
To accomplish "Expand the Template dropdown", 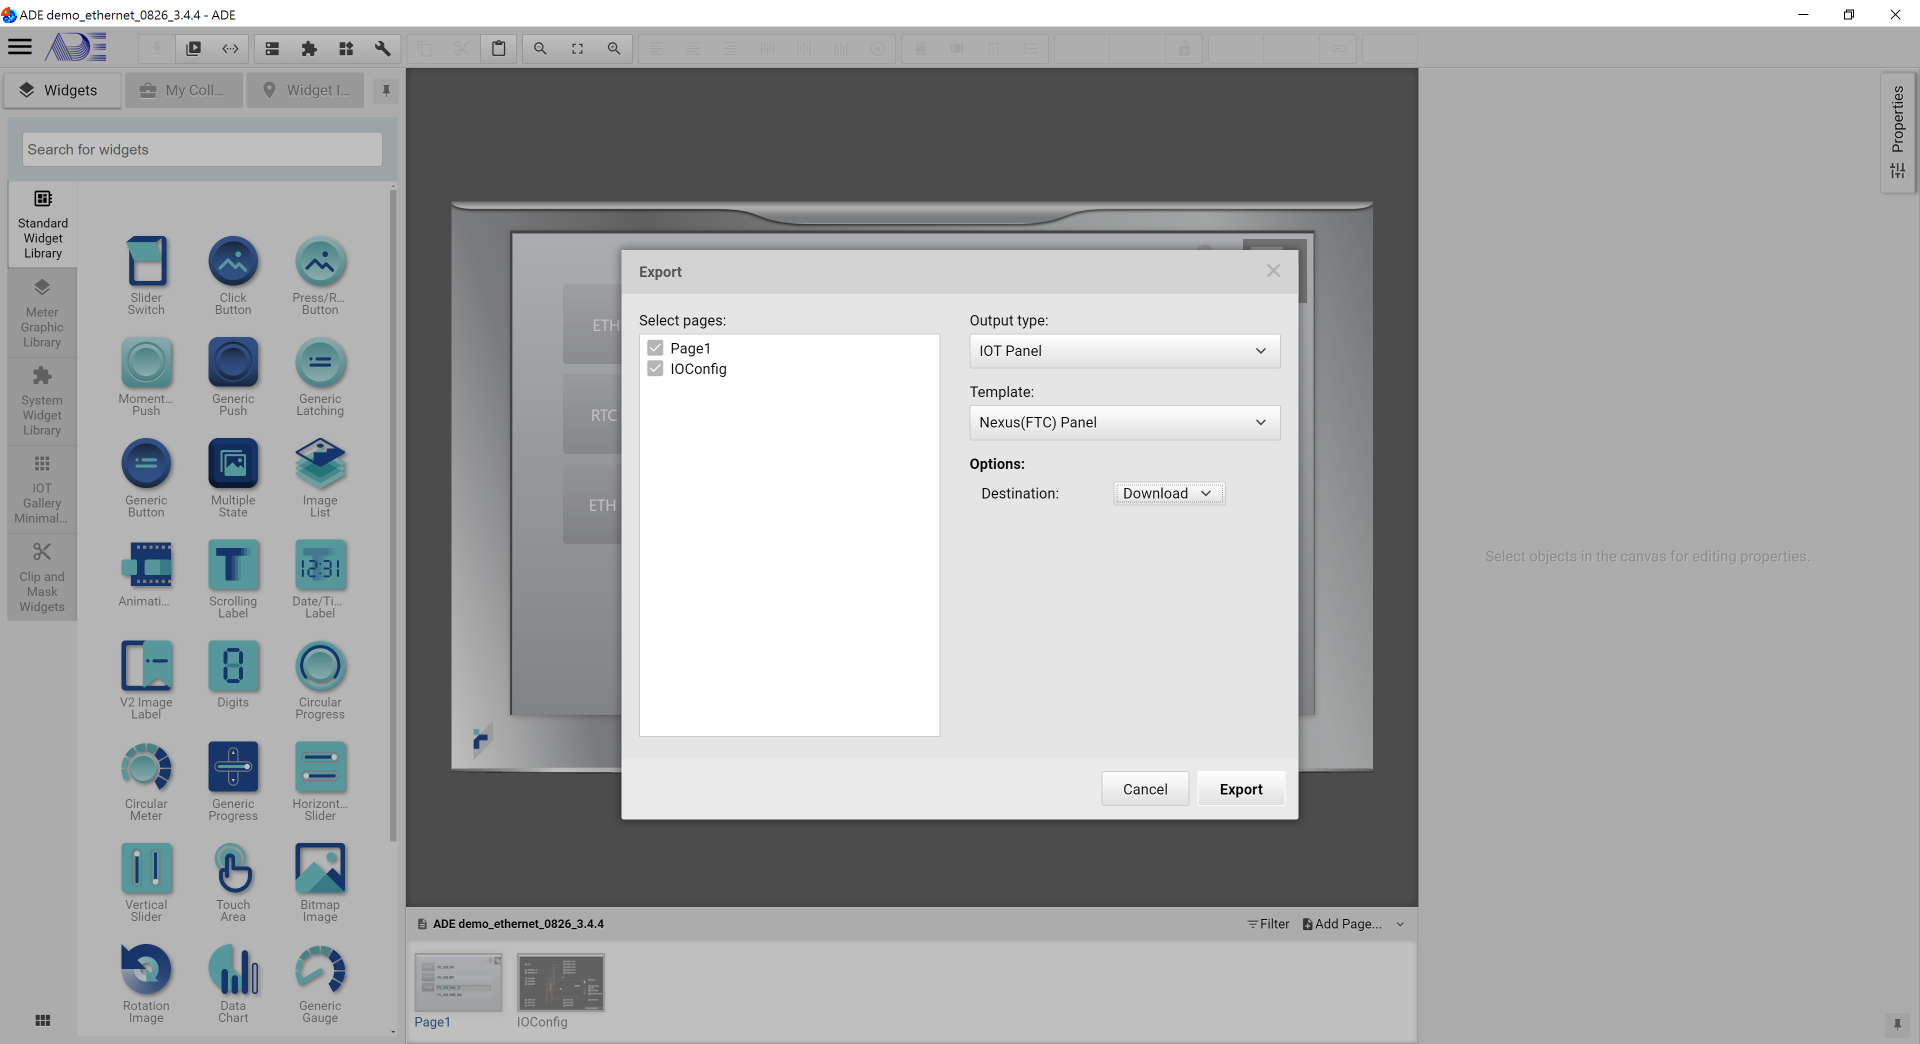I will (x=1124, y=422).
